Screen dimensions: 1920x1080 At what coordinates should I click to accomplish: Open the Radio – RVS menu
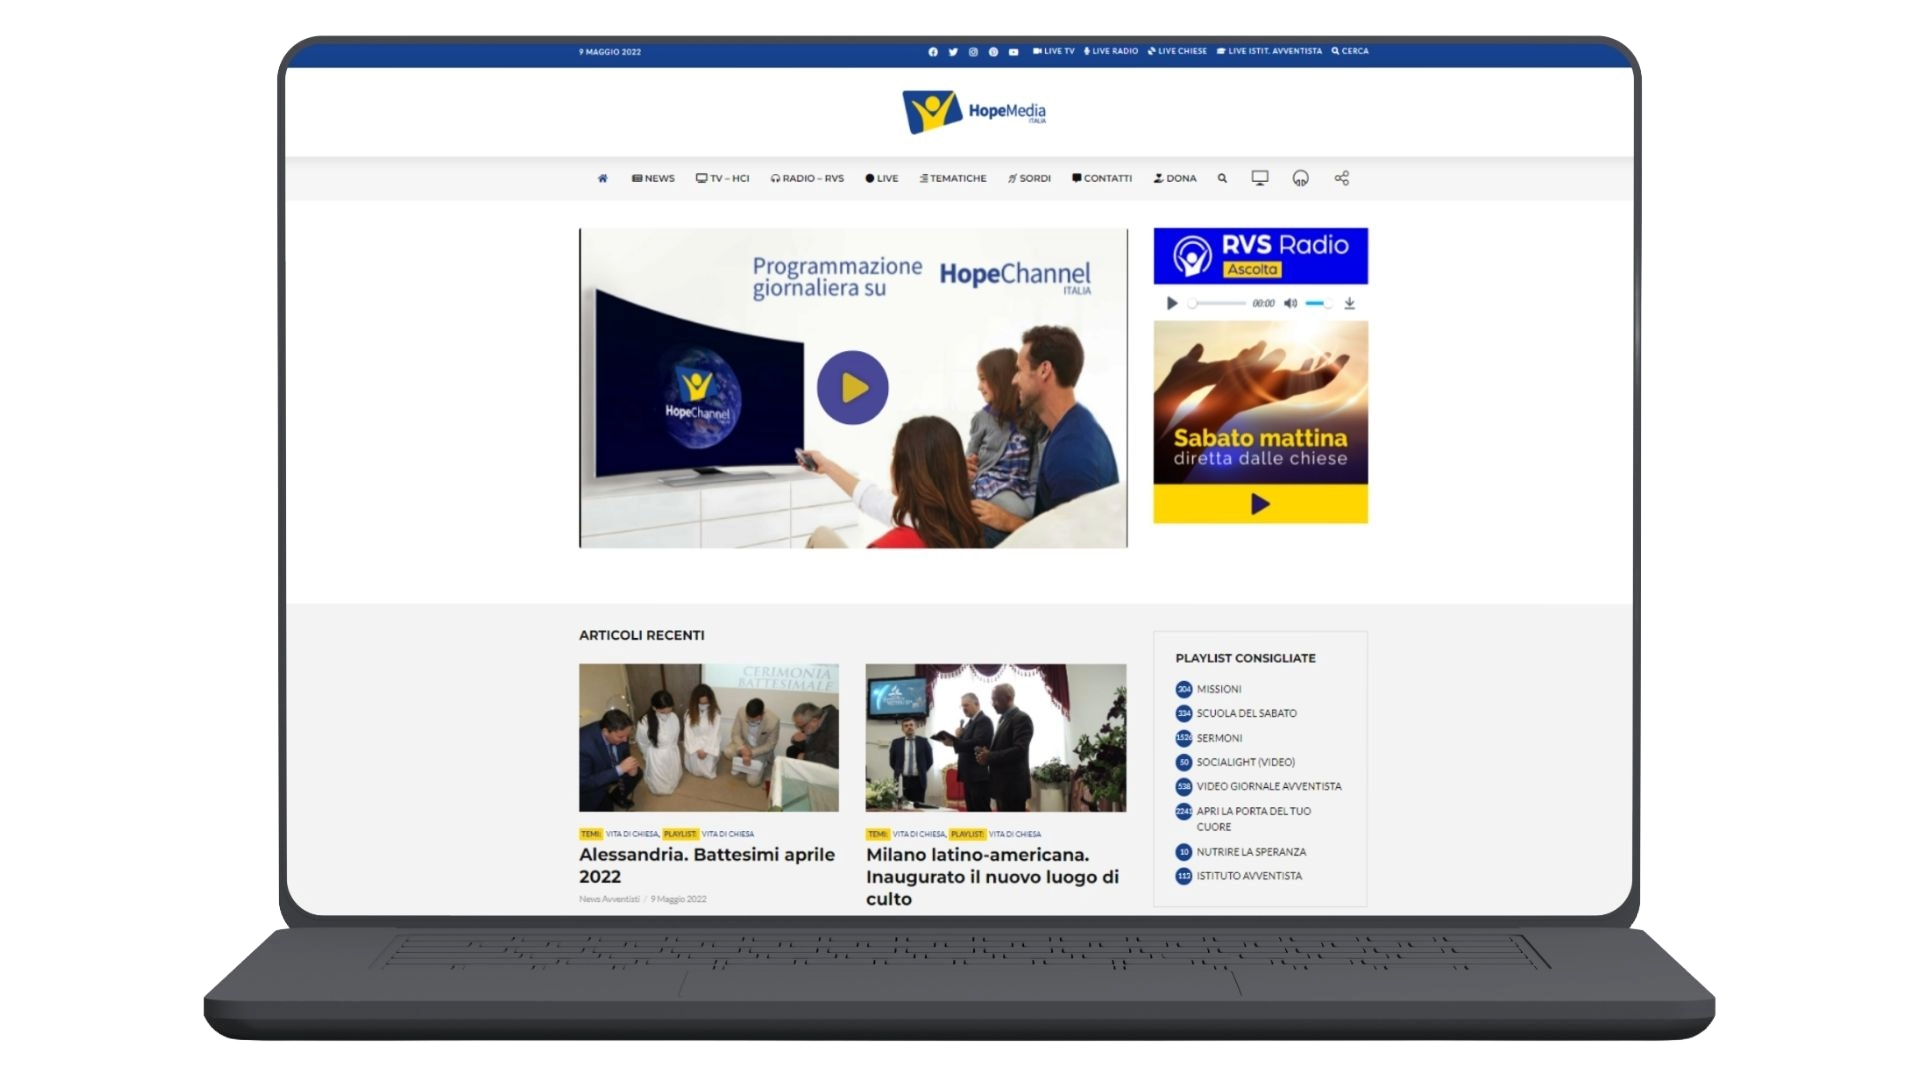point(807,178)
